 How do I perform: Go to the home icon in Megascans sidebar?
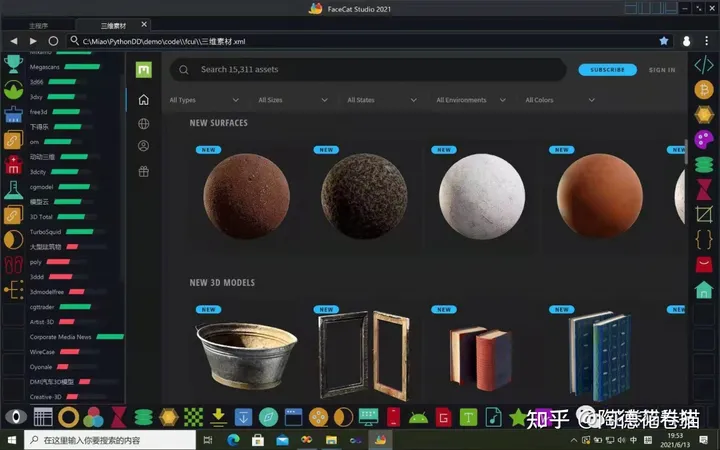(x=144, y=100)
